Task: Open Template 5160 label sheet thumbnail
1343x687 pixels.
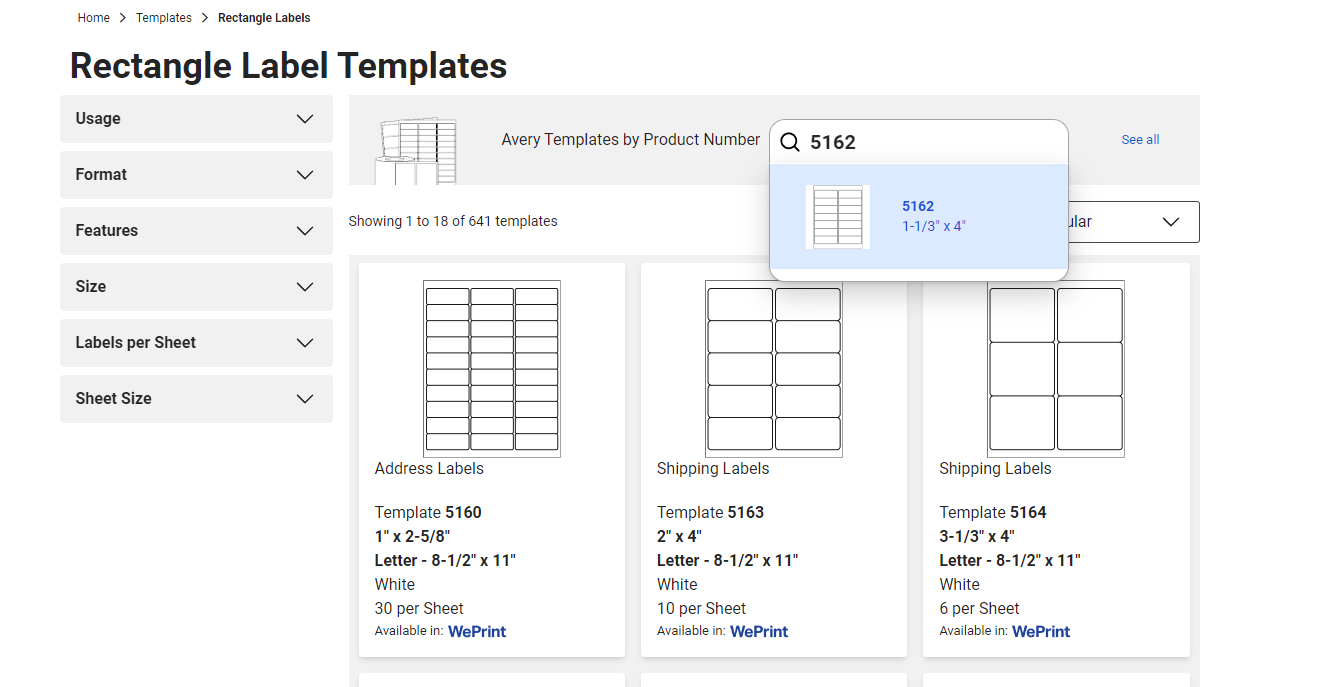Action: tap(492, 369)
